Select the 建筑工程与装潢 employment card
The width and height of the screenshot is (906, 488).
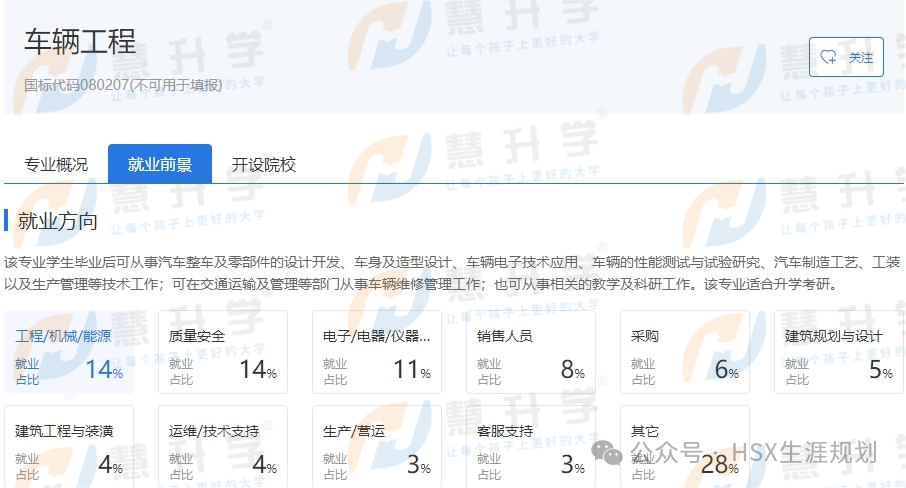pyautogui.click(x=69, y=447)
